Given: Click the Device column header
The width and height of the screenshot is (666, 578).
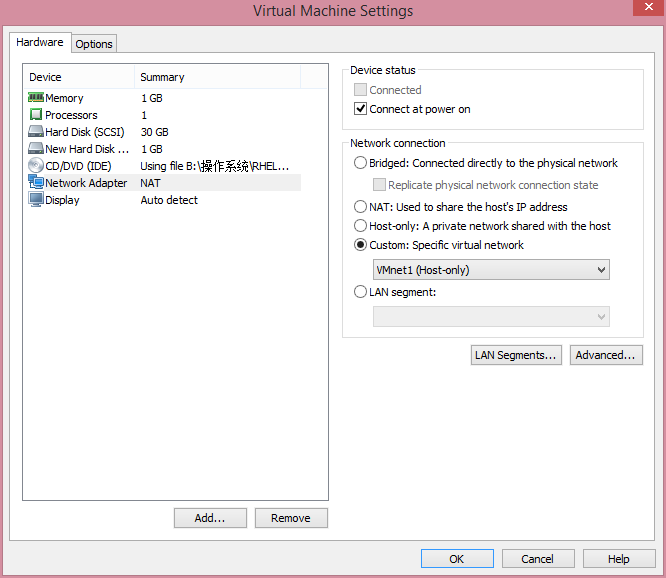Looking at the screenshot, I should pos(79,77).
